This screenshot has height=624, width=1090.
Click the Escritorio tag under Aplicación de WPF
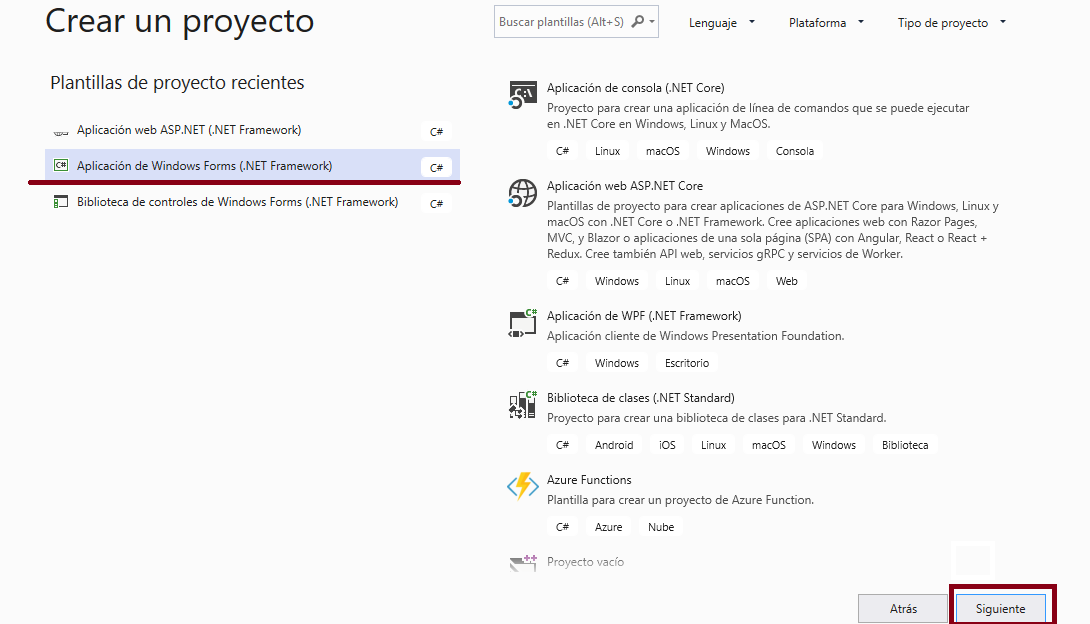click(x=687, y=363)
